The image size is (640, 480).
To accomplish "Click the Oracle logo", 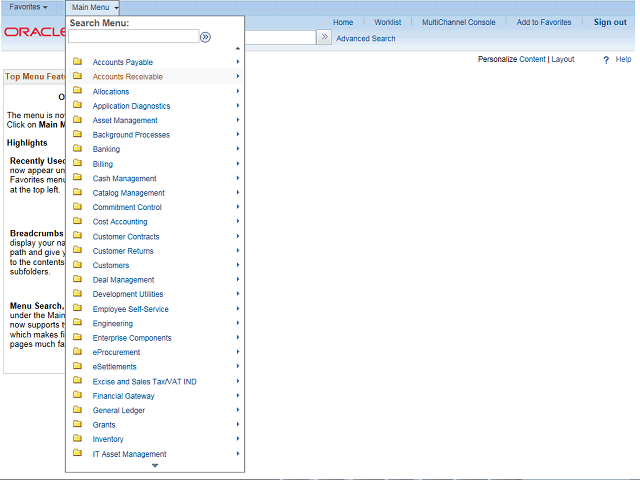I will click(35, 32).
